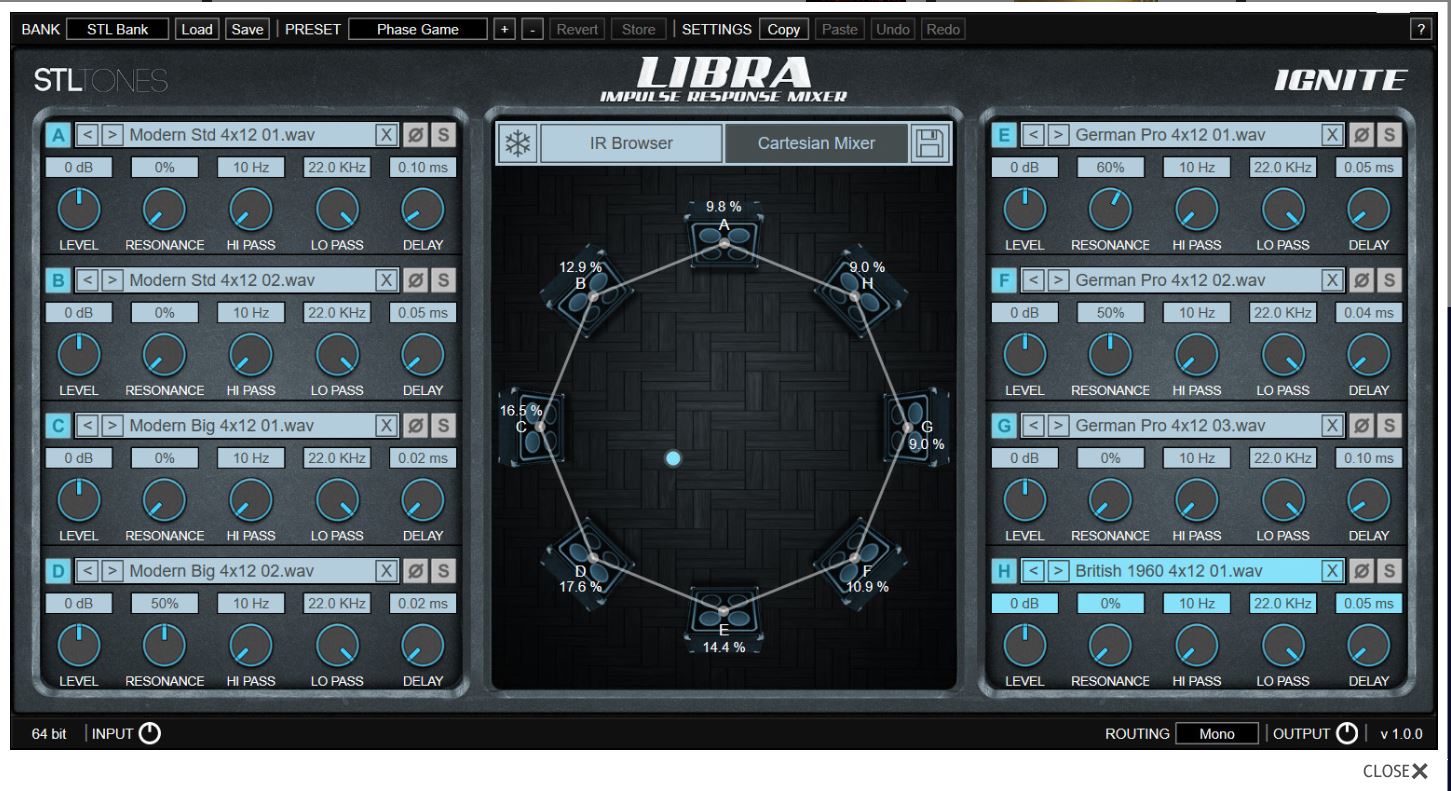Viewport: 1451px width, 791px height.
Task: Click the help question mark button
Action: point(1419,29)
